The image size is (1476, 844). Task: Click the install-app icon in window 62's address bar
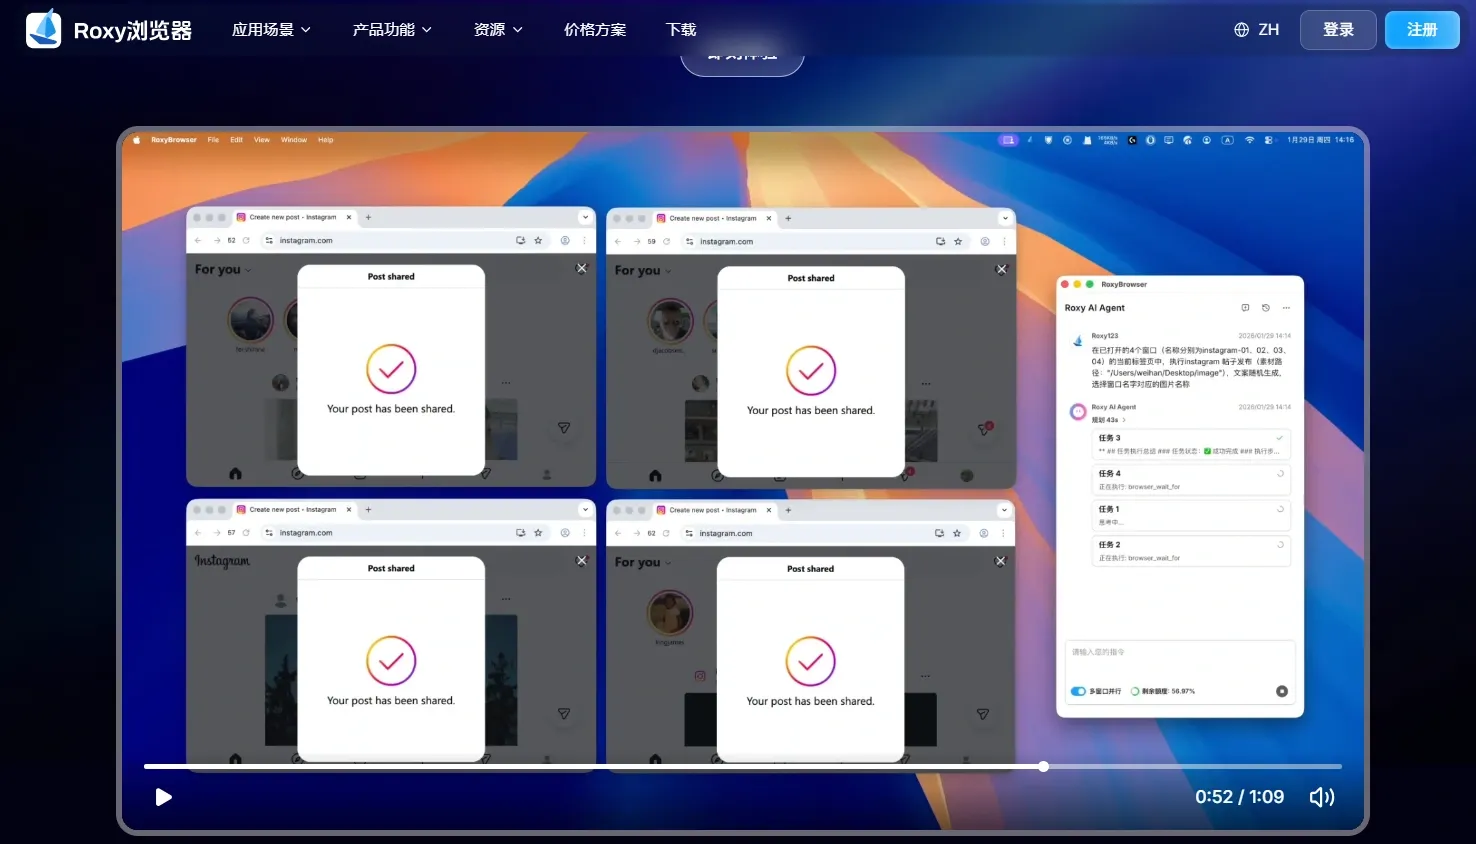click(939, 533)
